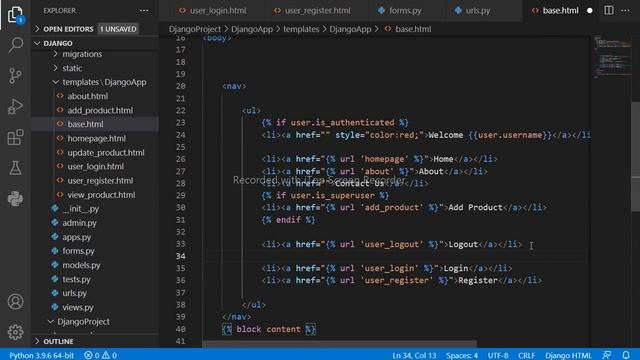Click the feedback icon in status bar
Screen dimensions: 640x360
[607, 356]
